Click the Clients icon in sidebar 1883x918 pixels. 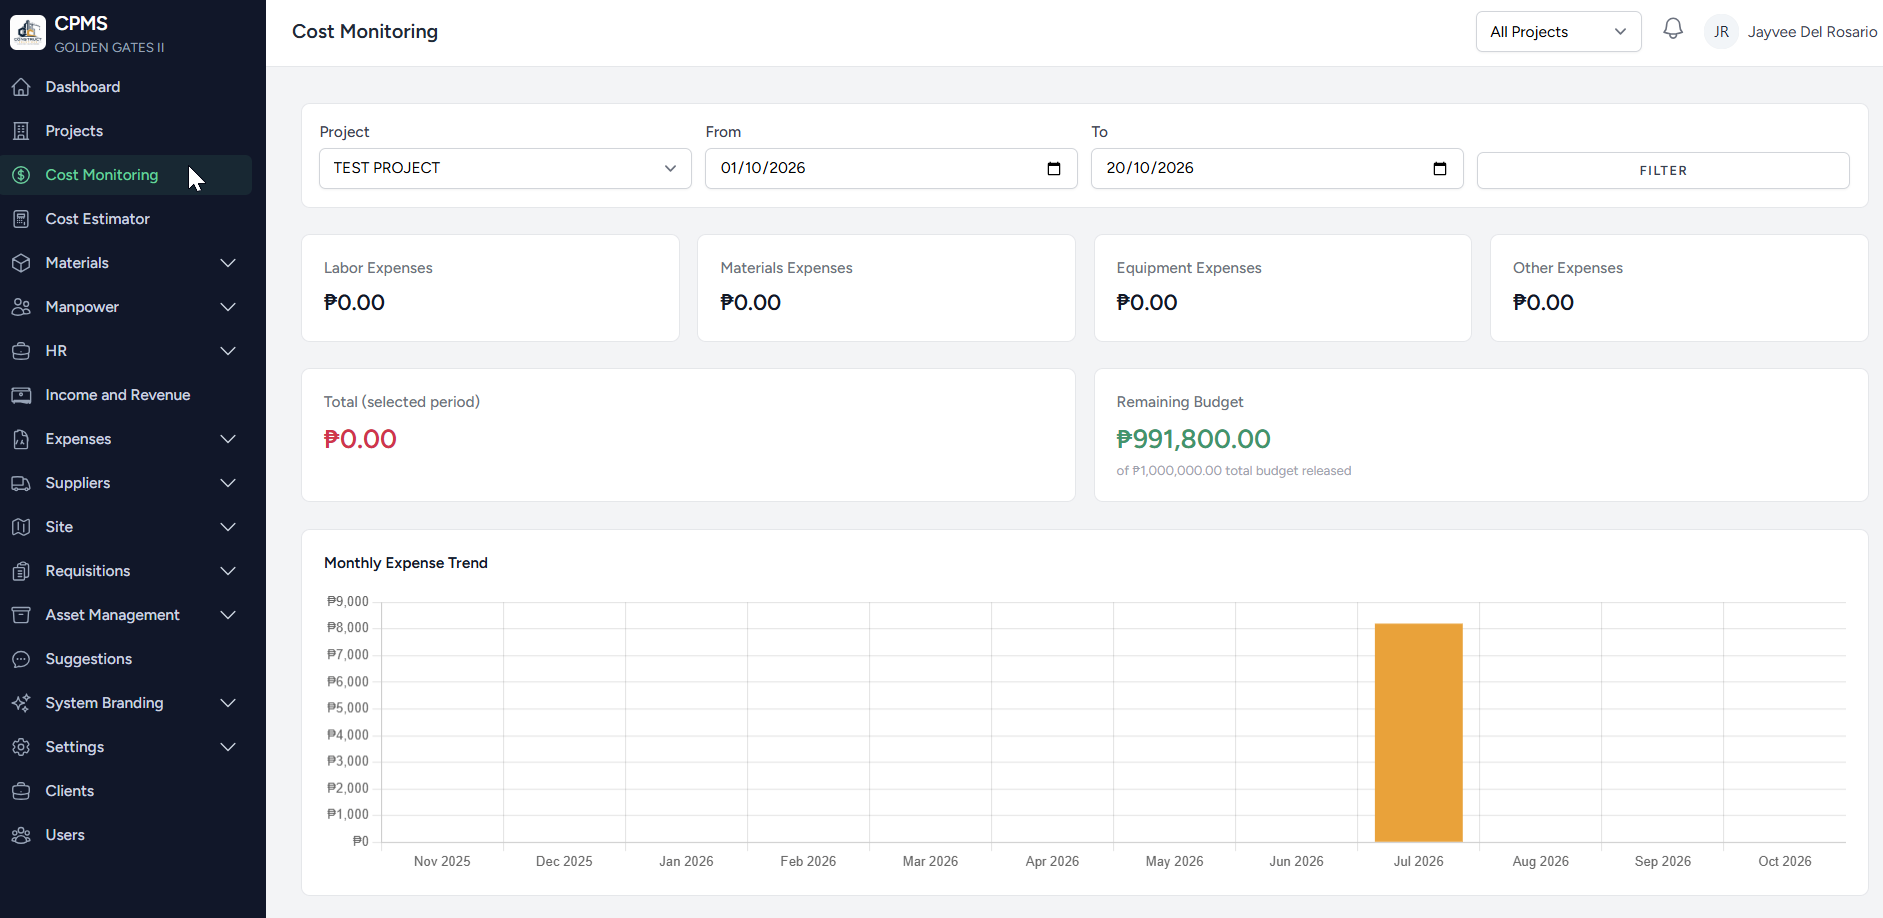[21, 791]
